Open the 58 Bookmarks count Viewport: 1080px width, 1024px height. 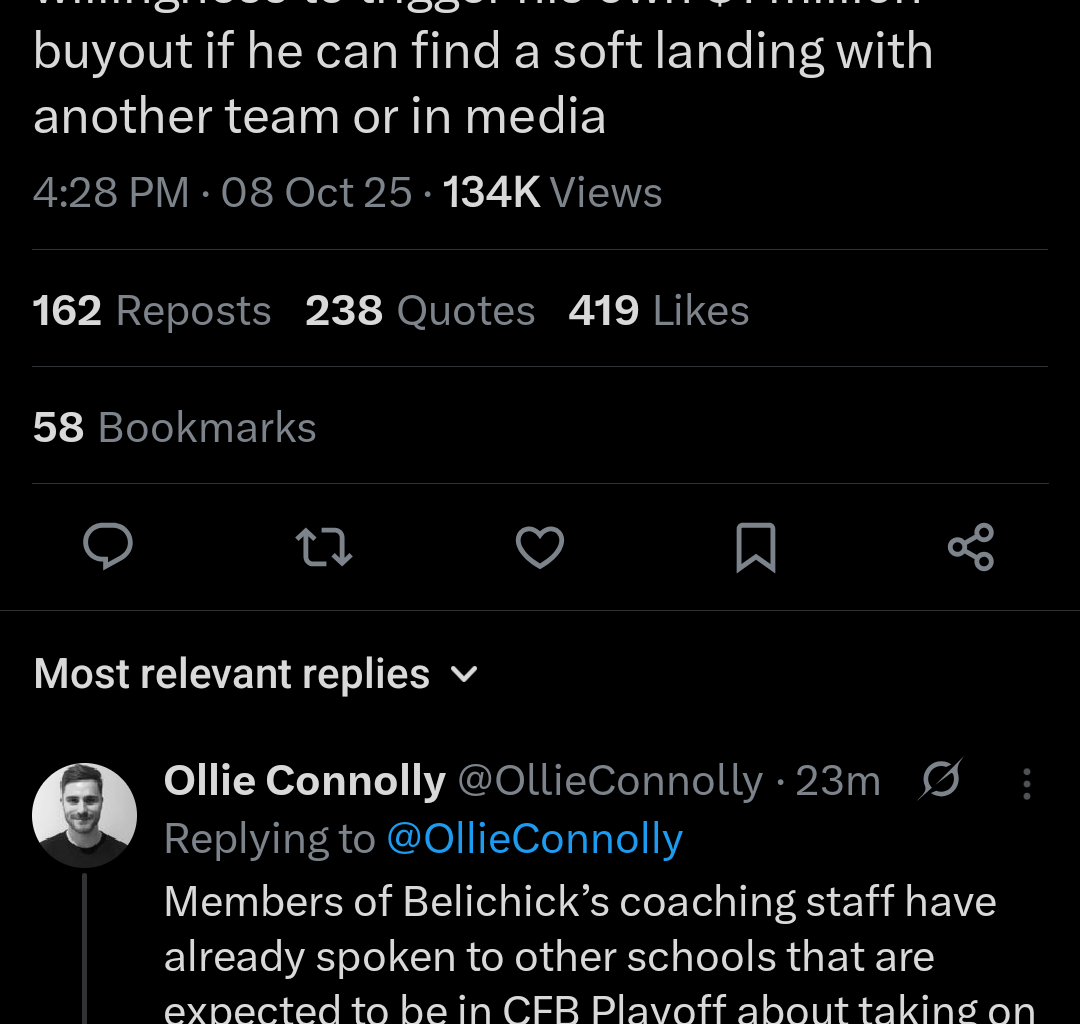(x=174, y=428)
